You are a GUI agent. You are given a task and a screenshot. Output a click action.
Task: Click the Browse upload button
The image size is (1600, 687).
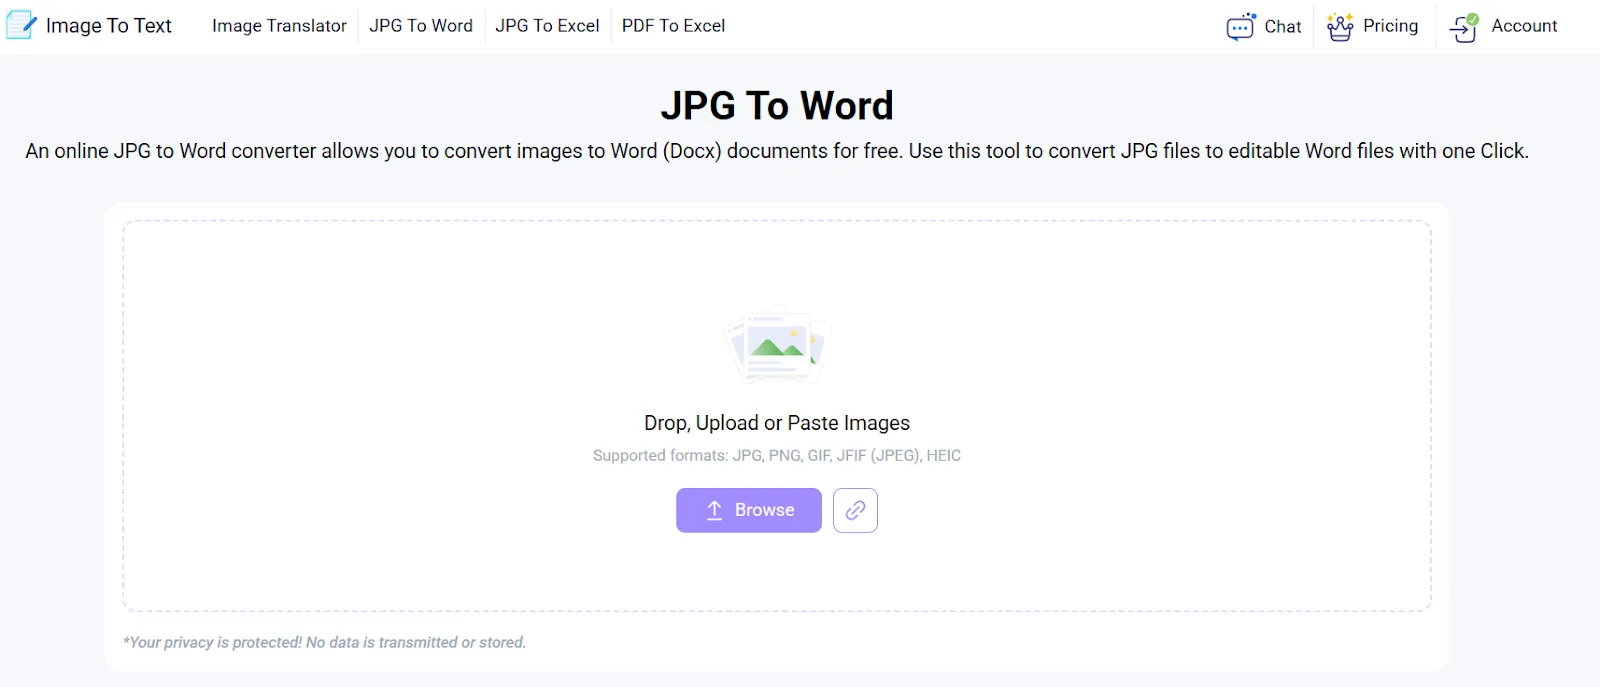click(x=749, y=510)
